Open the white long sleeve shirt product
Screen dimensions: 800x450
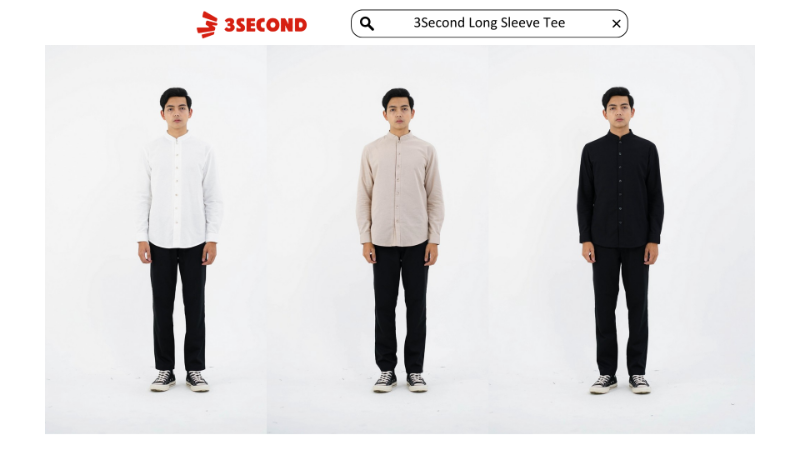pos(179,189)
